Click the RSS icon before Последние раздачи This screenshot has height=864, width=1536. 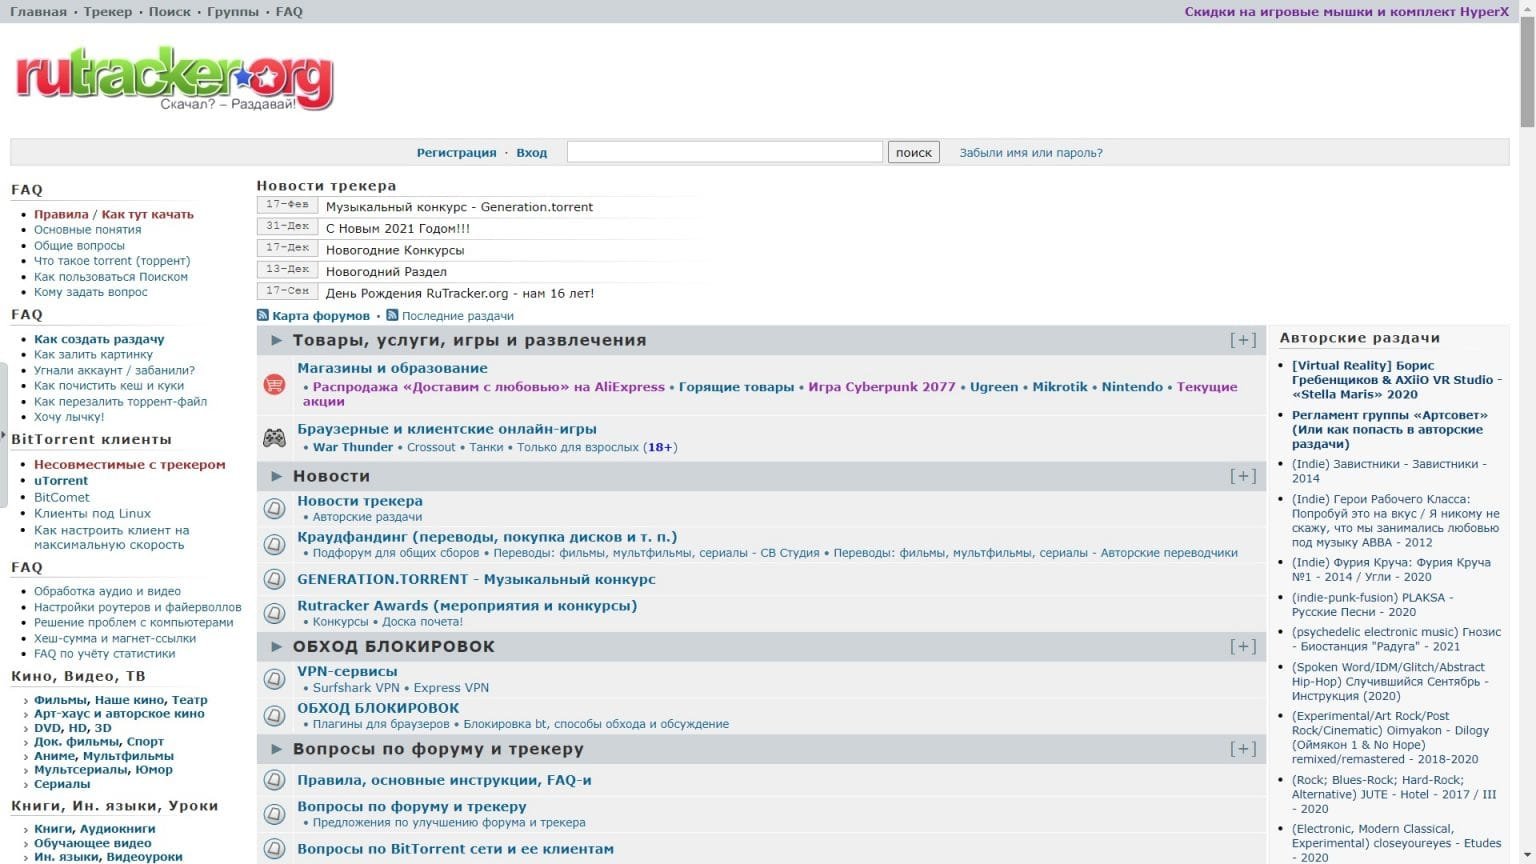click(392, 315)
